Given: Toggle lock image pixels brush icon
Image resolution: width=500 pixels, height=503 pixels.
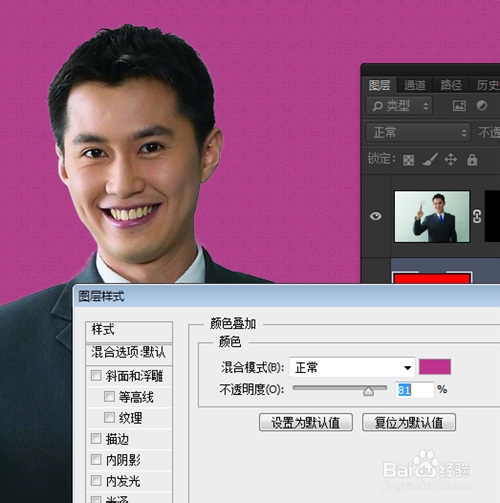Looking at the screenshot, I should [x=430, y=160].
